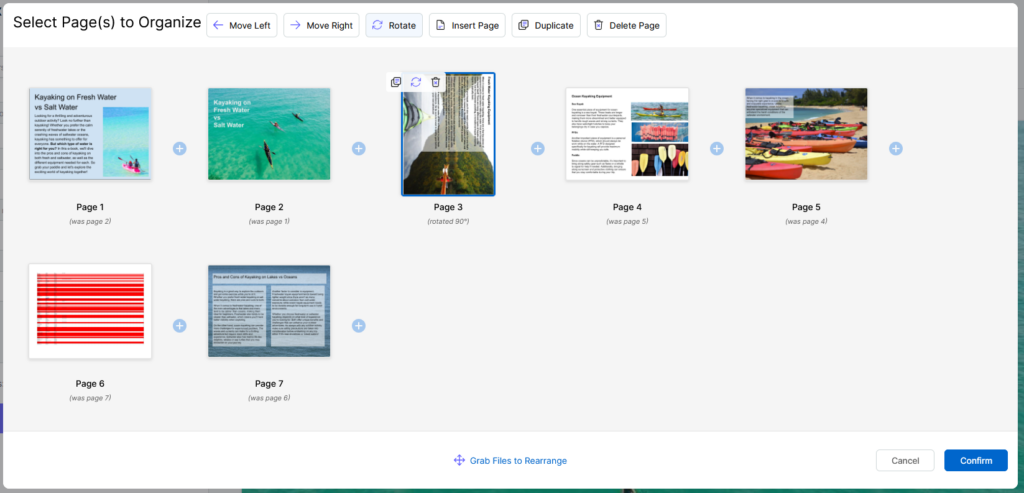
Task: Select the Page 5 beach kayaks thumbnail
Action: (806, 134)
